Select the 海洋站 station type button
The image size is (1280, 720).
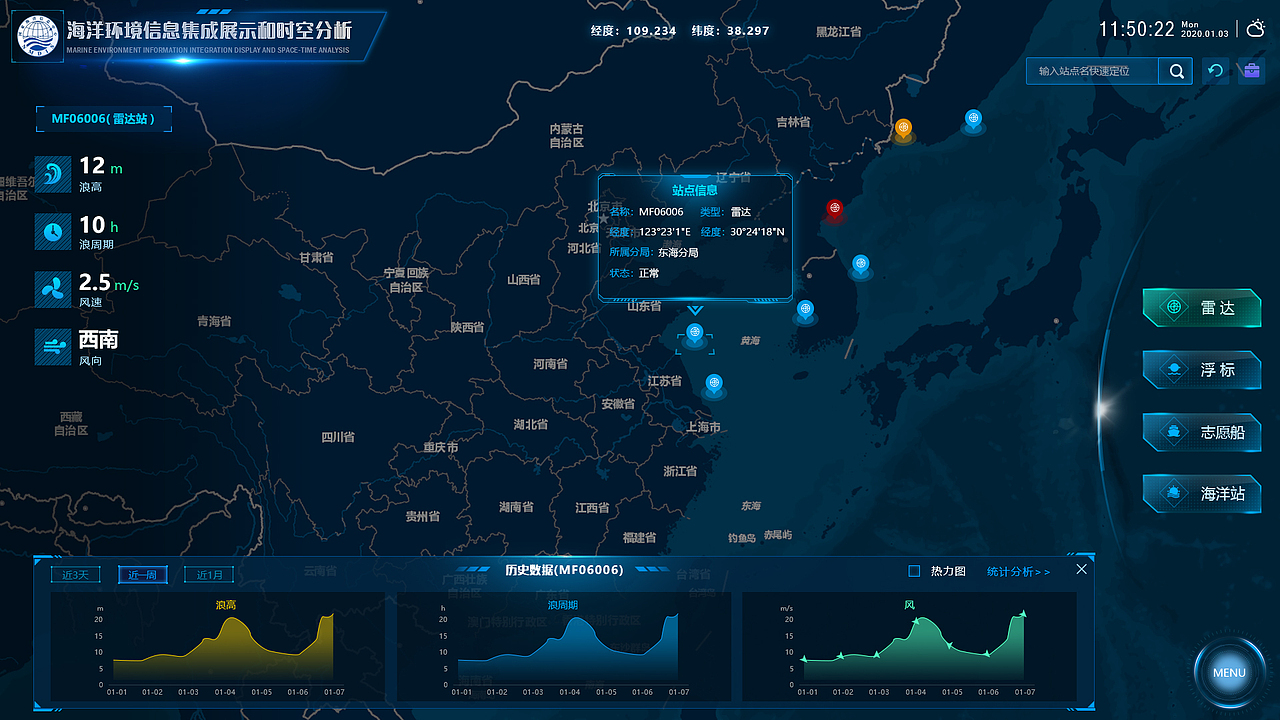point(1202,493)
